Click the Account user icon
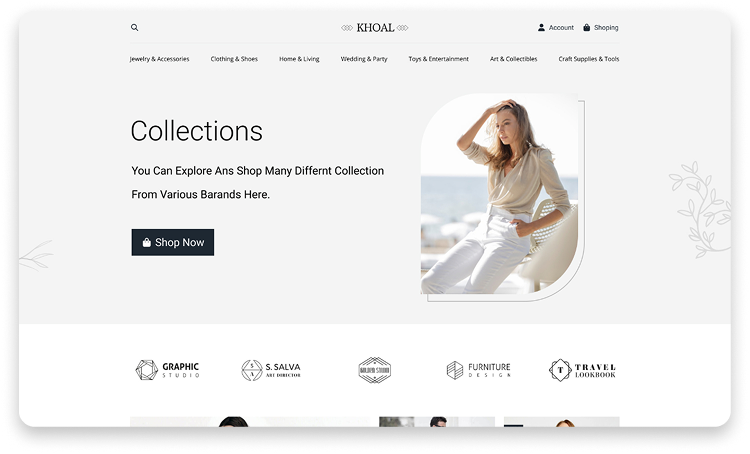Screen dimensions: 750x454 coord(542,28)
